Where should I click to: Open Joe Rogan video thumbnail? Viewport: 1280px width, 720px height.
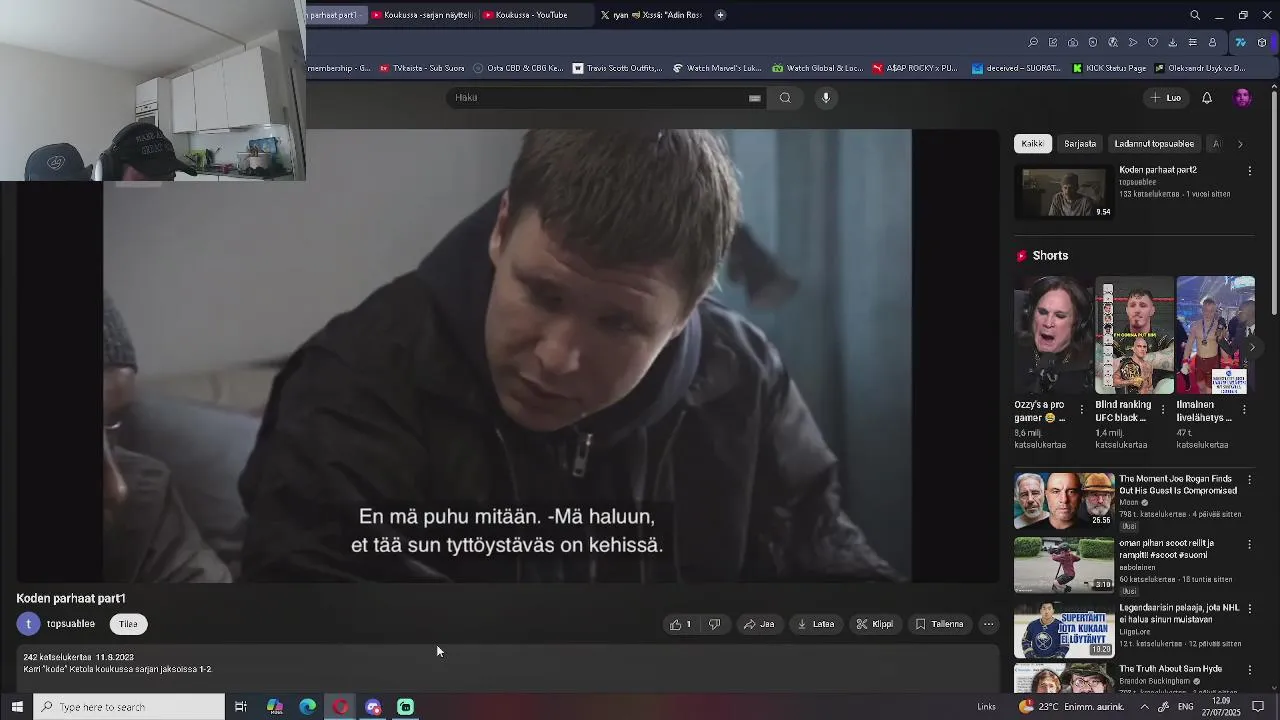tap(1064, 500)
